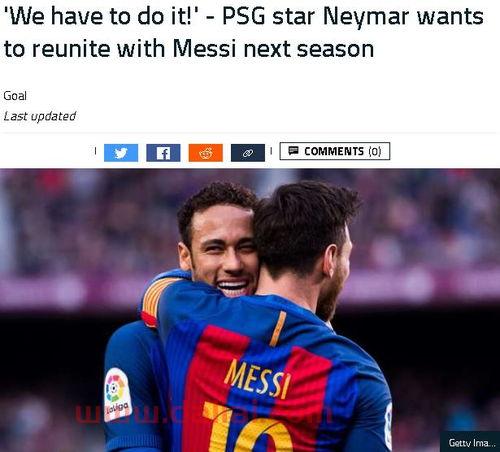Share the article on Reddit
500x452 pixels.
click(206, 153)
